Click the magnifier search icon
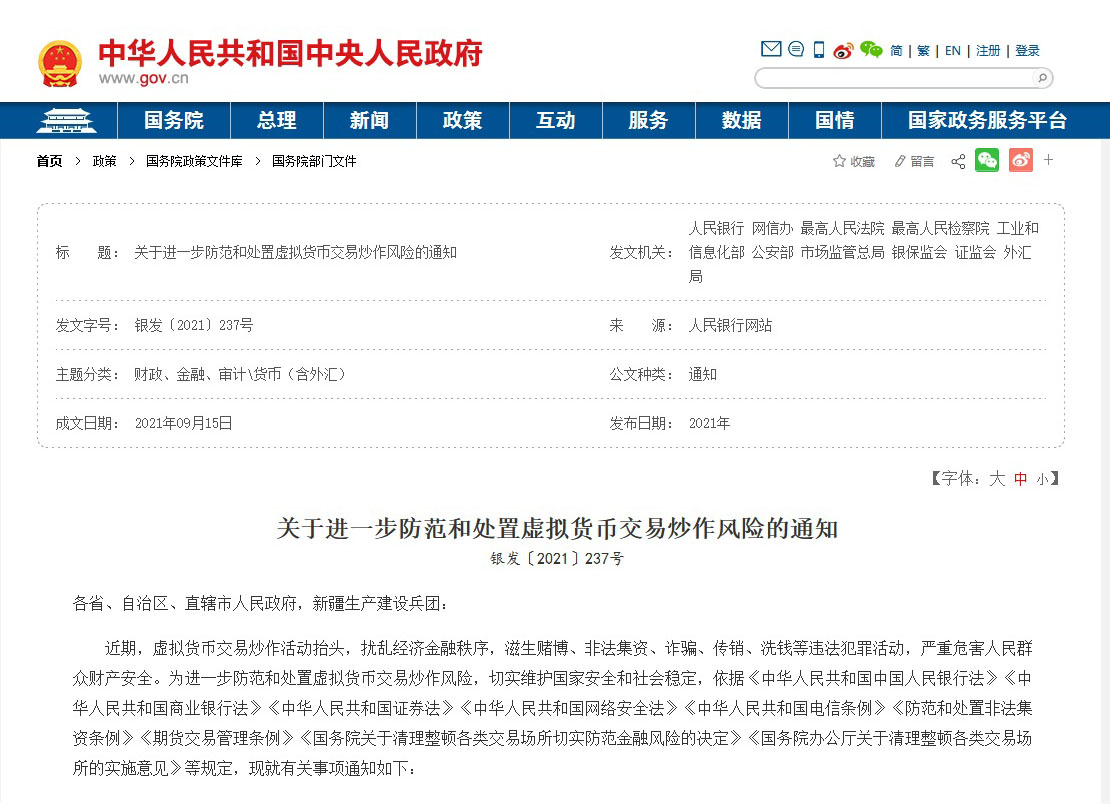Image resolution: width=1110 pixels, height=804 pixels. coord(1041,78)
